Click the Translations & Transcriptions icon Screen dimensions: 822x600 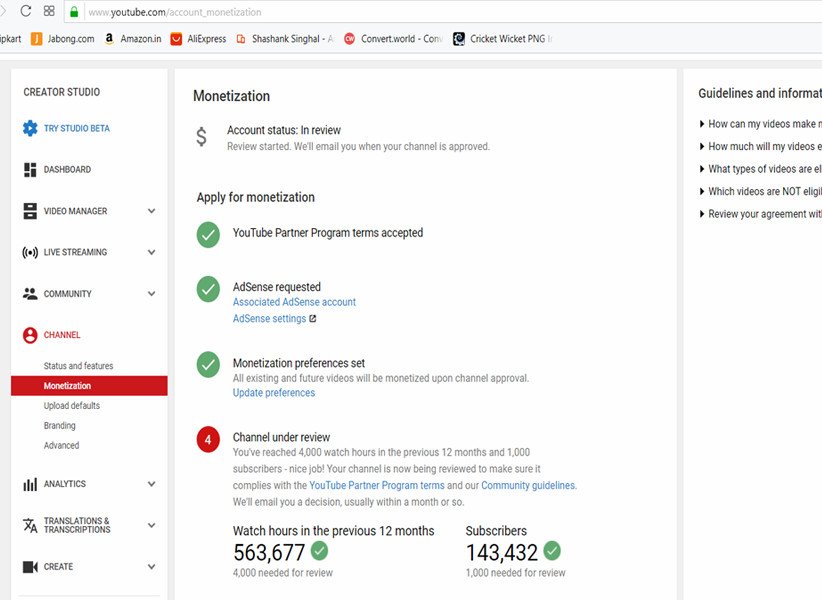(x=30, y=525)
